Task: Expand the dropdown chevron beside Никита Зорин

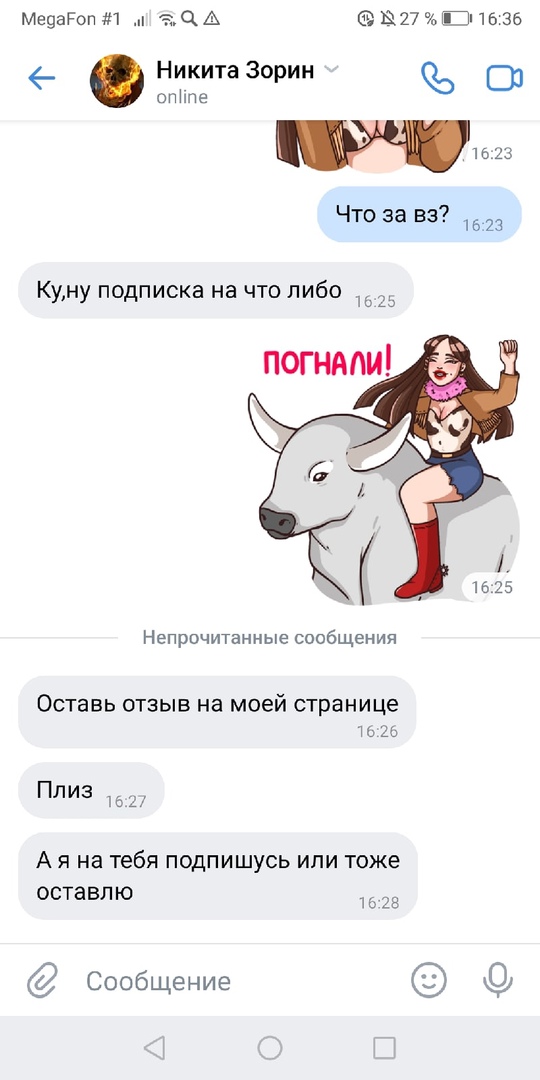Action: (x=331, y=70)
